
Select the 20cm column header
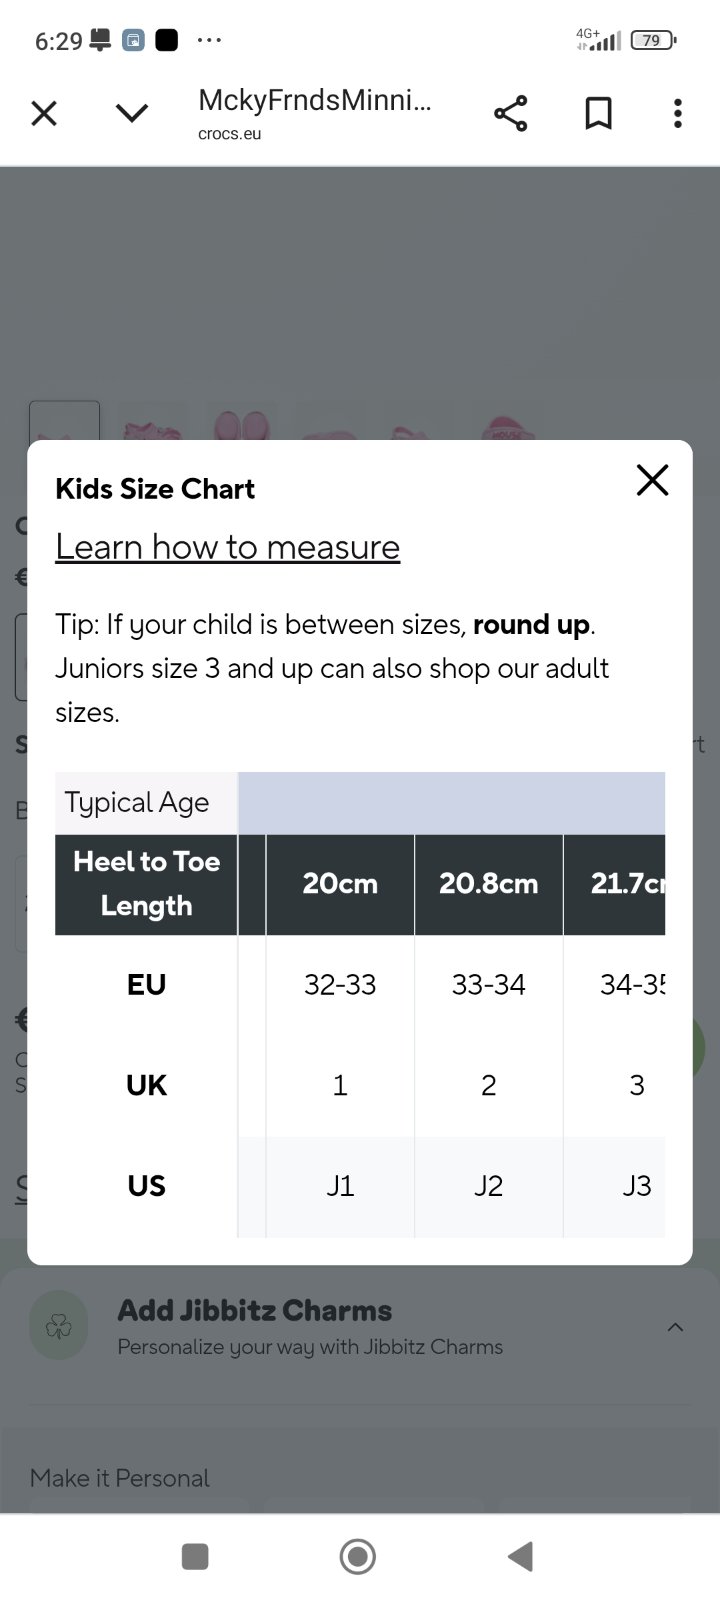340,884
